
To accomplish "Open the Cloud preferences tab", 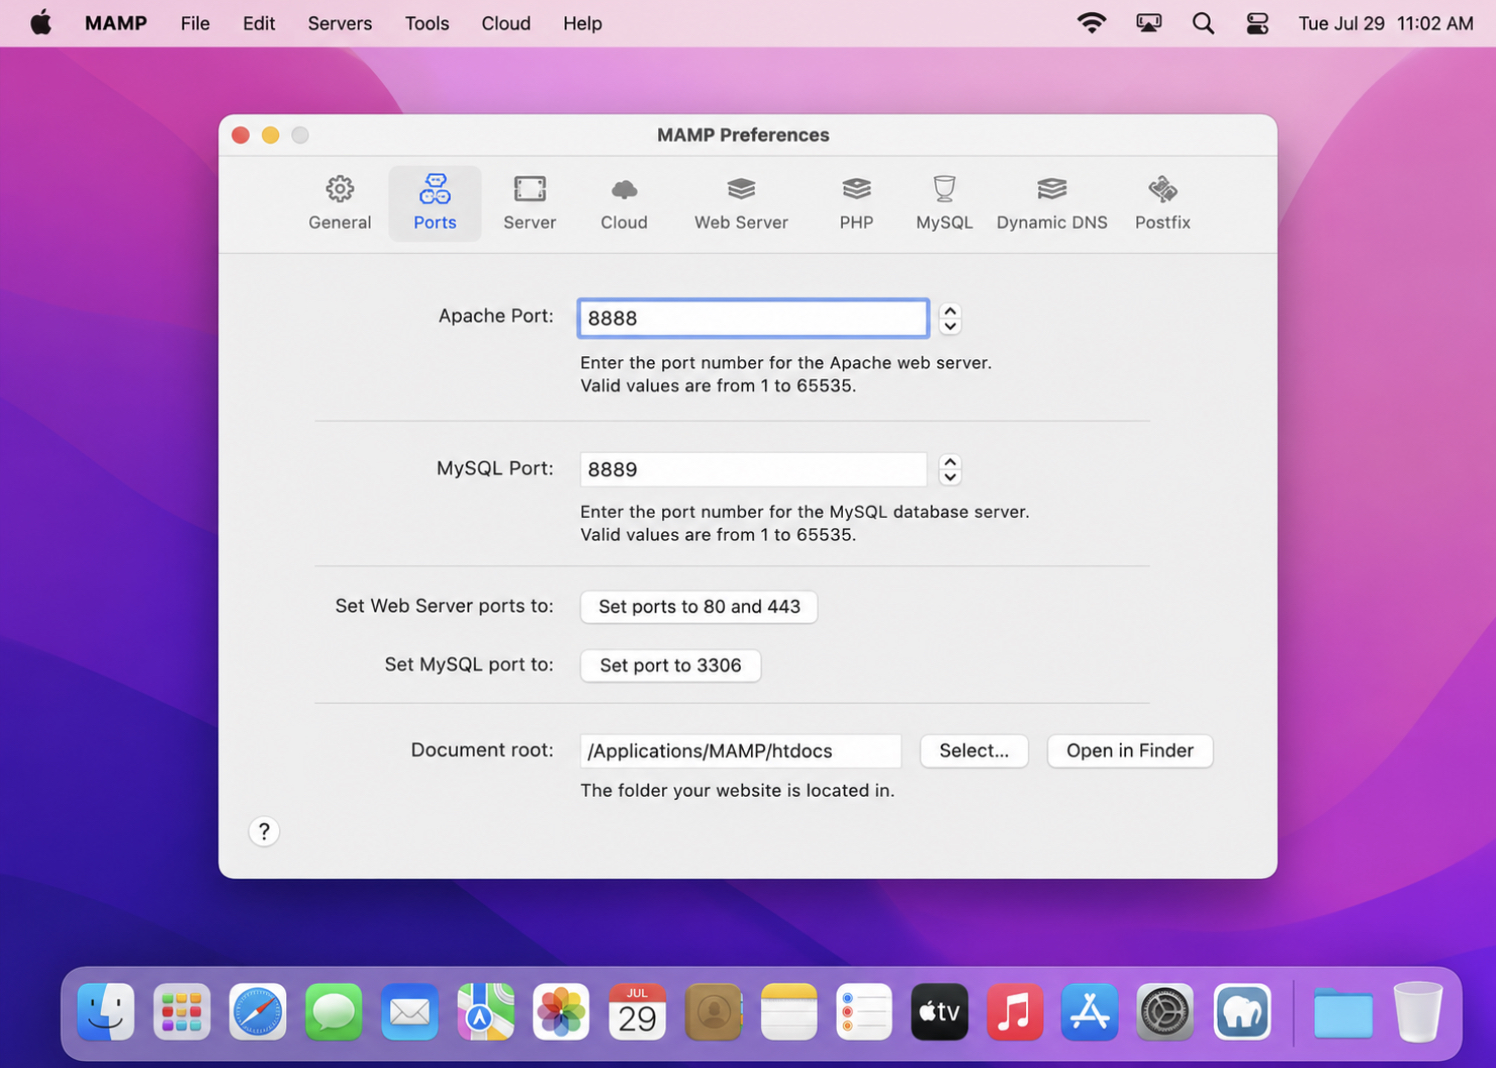I will tap(624, 203).
